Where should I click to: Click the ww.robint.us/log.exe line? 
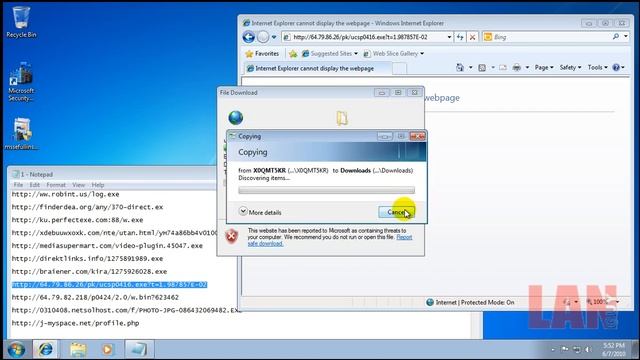(x=65, y=194)
